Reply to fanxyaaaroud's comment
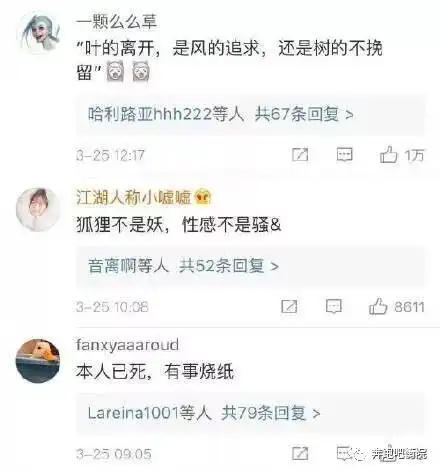The image size is (440, 473). (x=344, y=453)
